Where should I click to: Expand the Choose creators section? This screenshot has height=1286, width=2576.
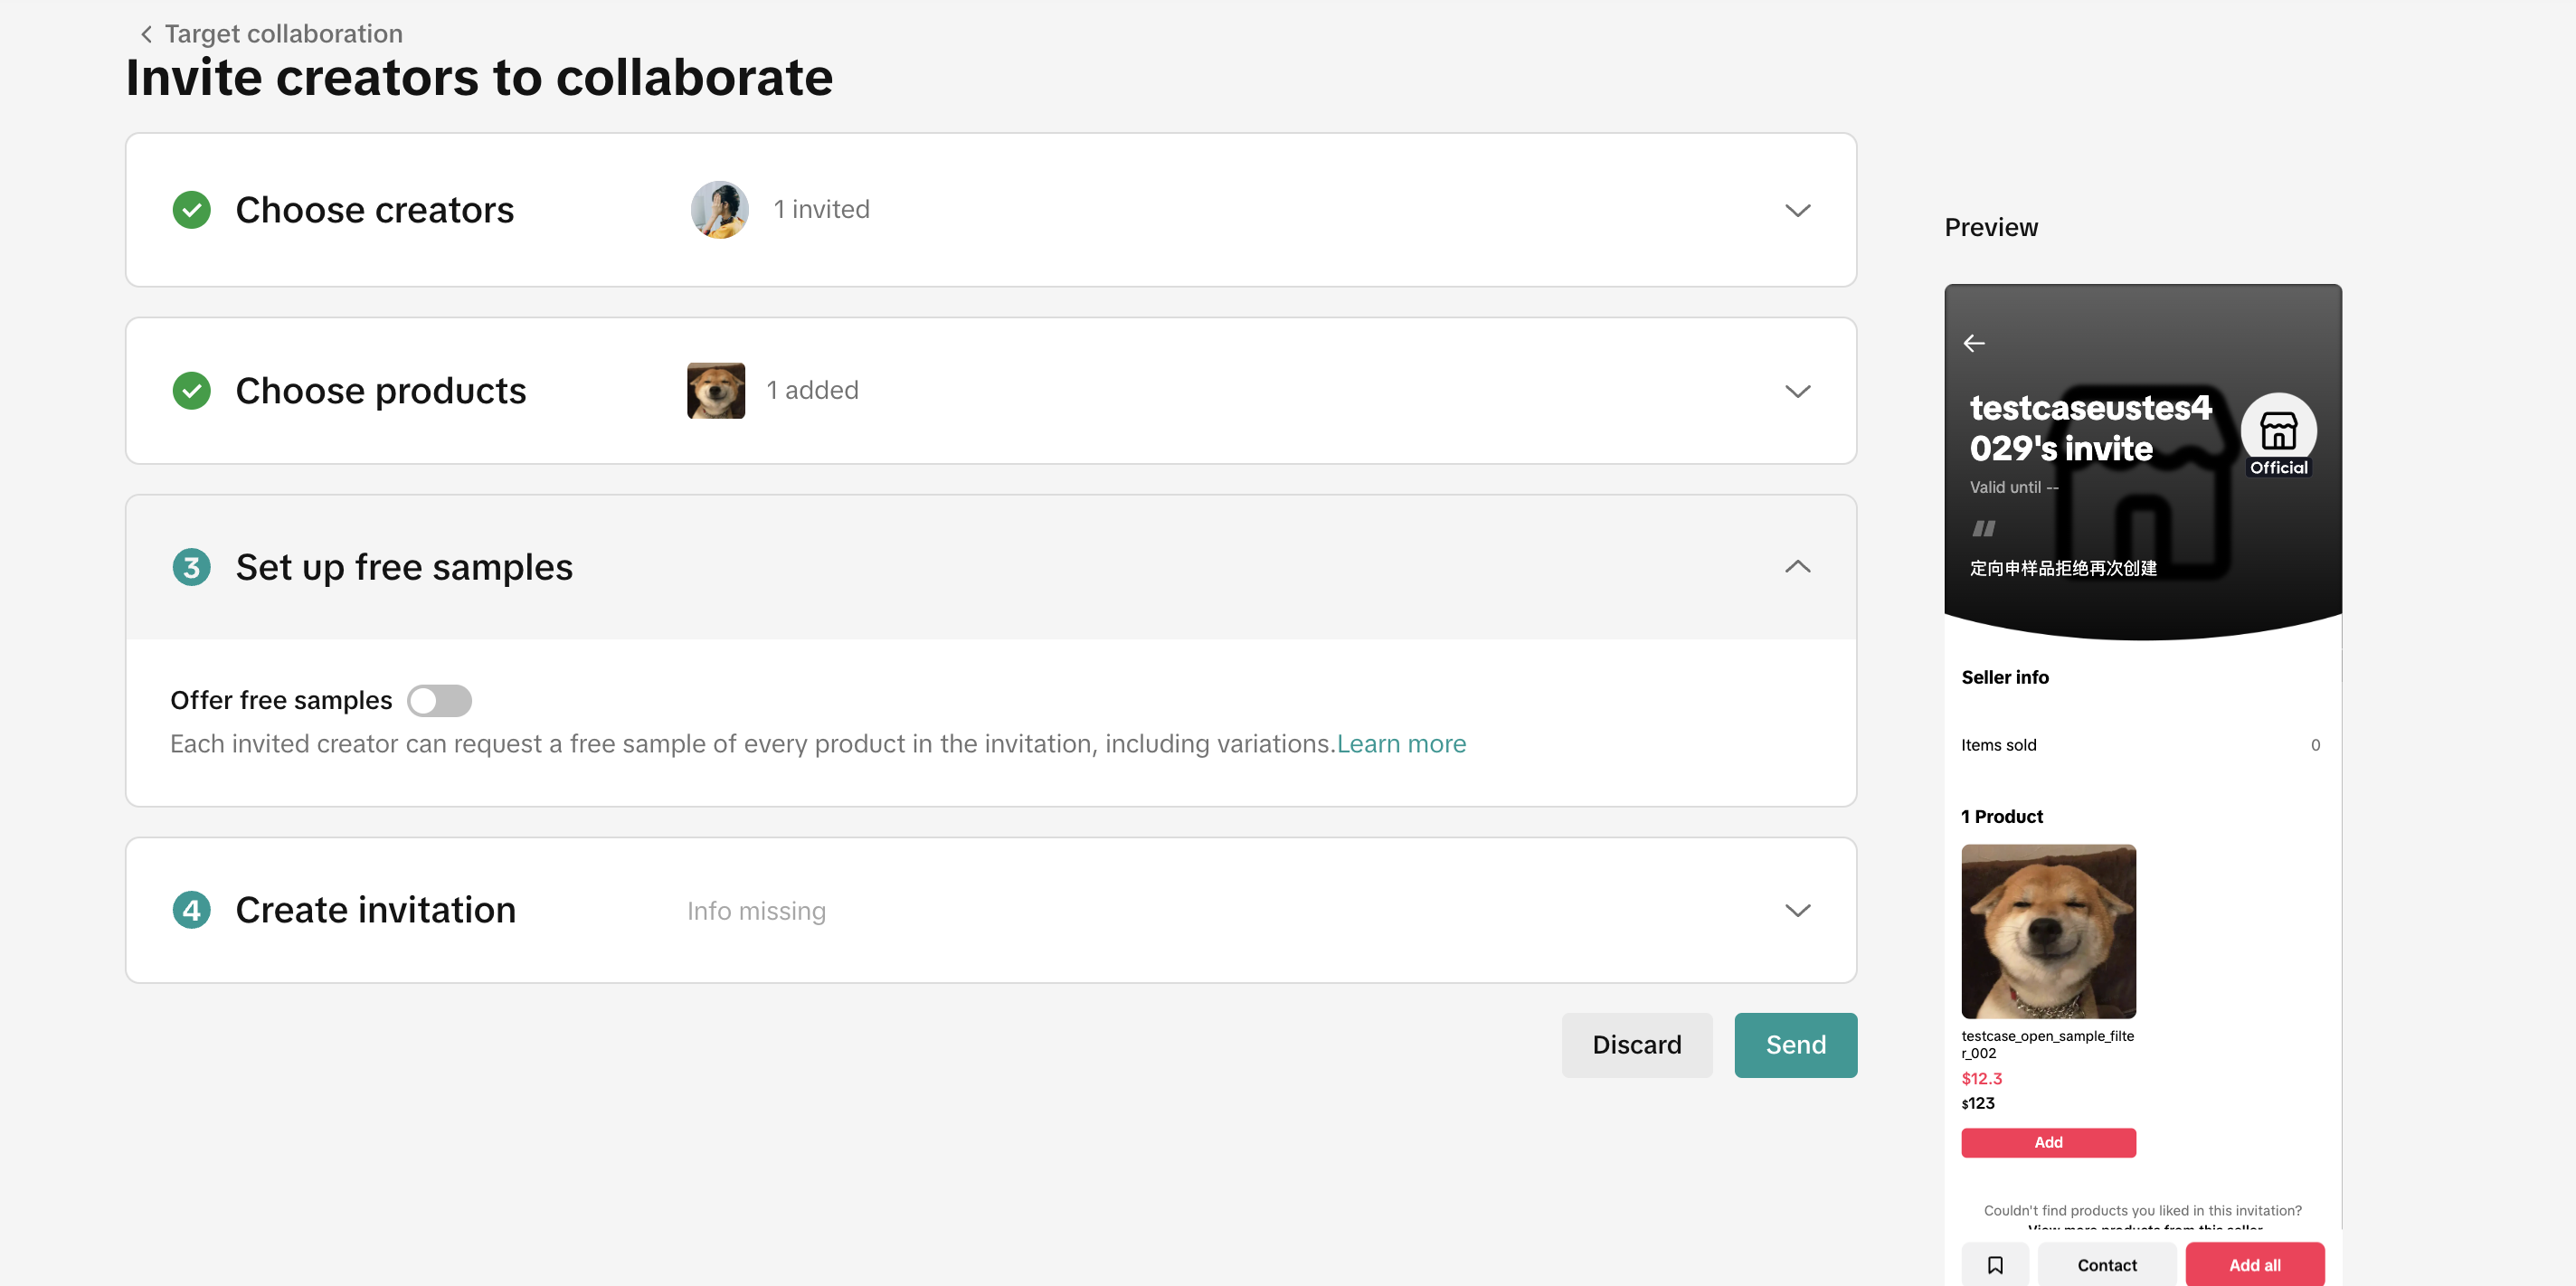click(1797, 210)
